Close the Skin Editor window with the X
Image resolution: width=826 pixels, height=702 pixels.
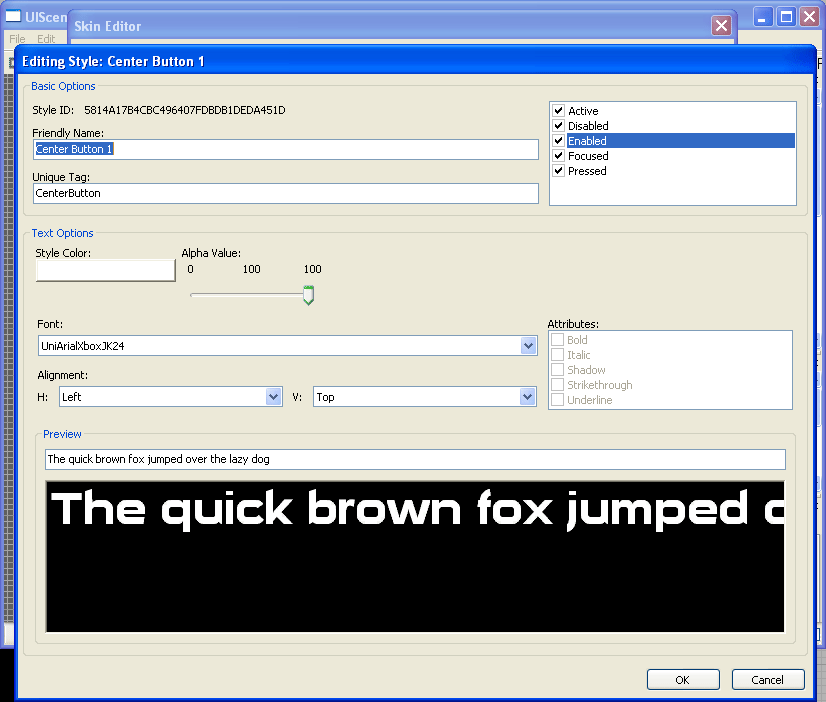(x=722, y=25)
